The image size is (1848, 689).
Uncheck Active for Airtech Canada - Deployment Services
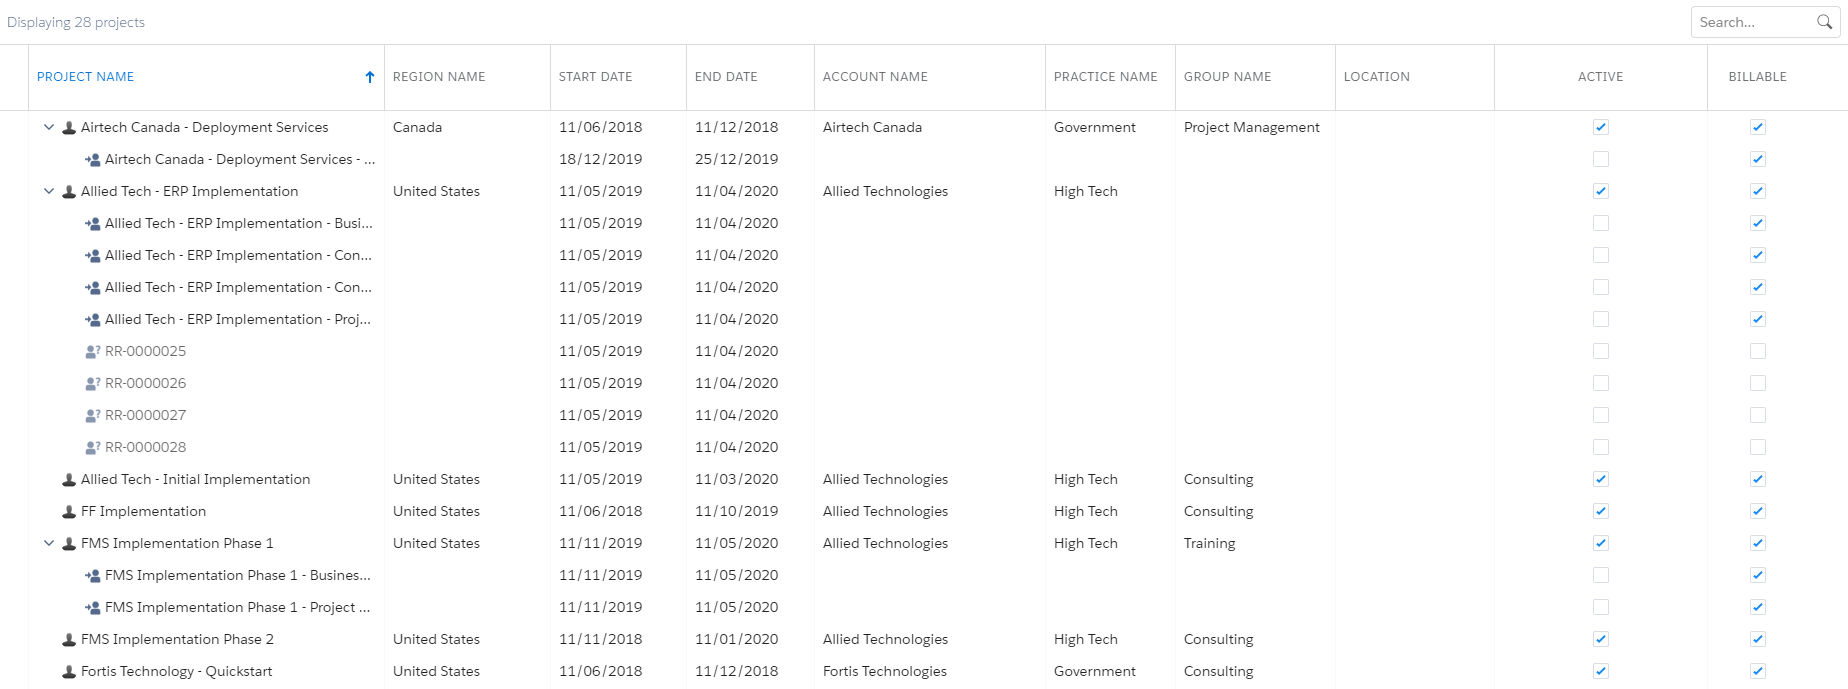click(x=1601, y=127)
